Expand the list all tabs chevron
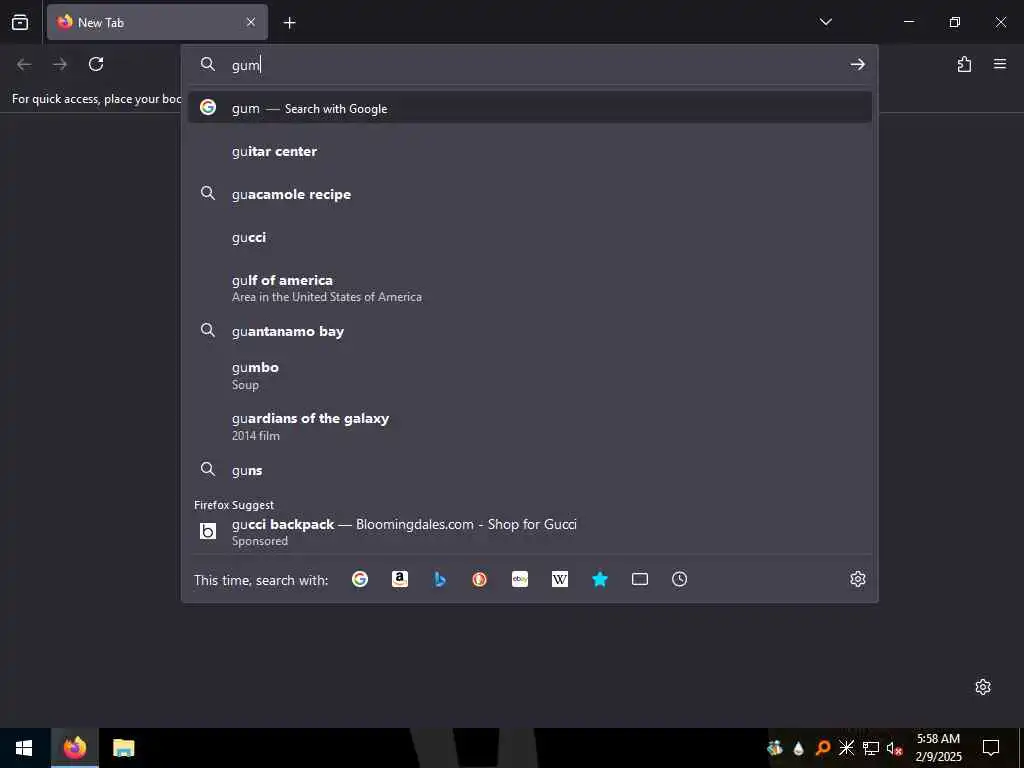1024x768 pixels. pyautogui.click(x=825, y=22)
